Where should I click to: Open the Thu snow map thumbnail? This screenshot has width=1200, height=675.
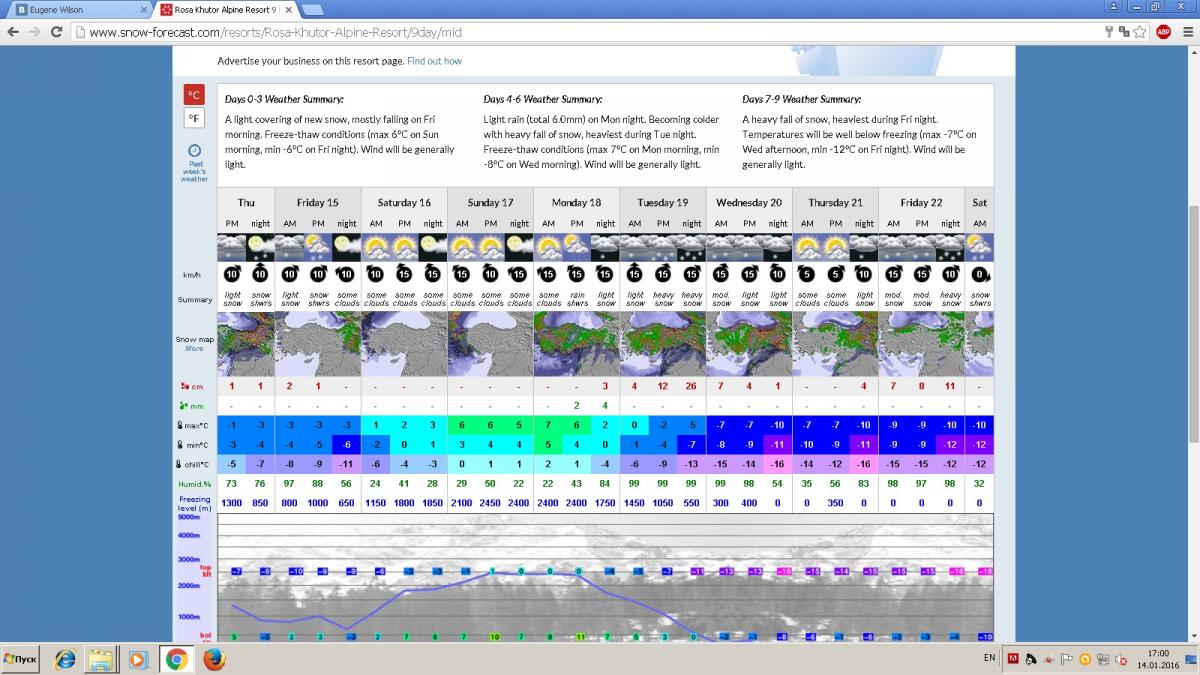[x=246, y=345]
